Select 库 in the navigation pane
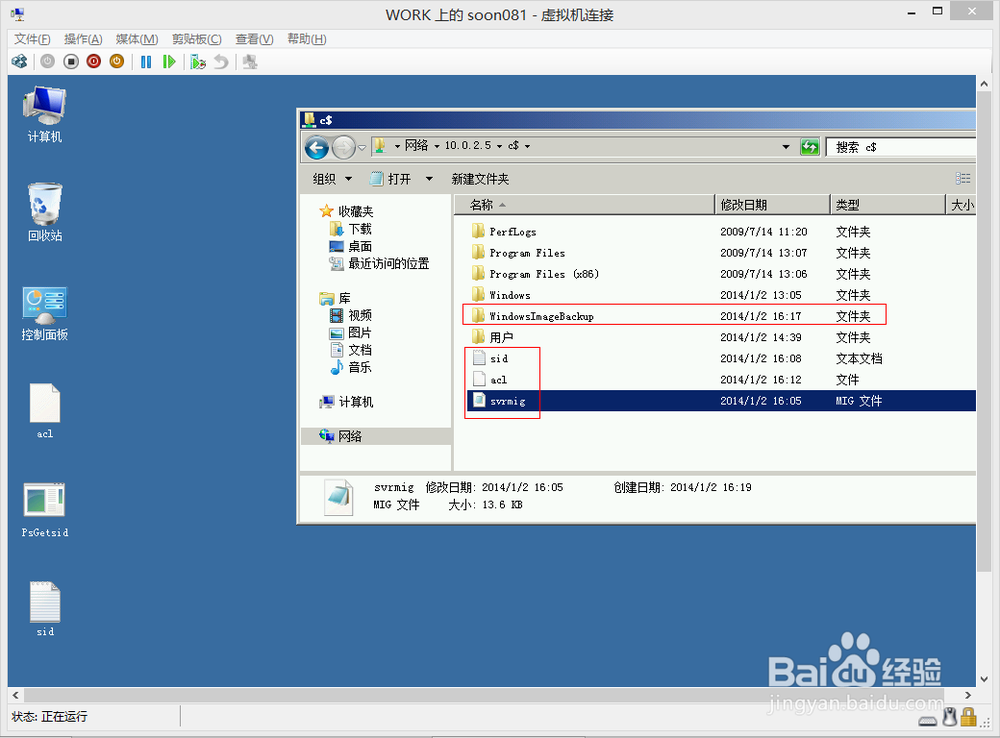Screen dimensions: 1000x738 [335, 298]
